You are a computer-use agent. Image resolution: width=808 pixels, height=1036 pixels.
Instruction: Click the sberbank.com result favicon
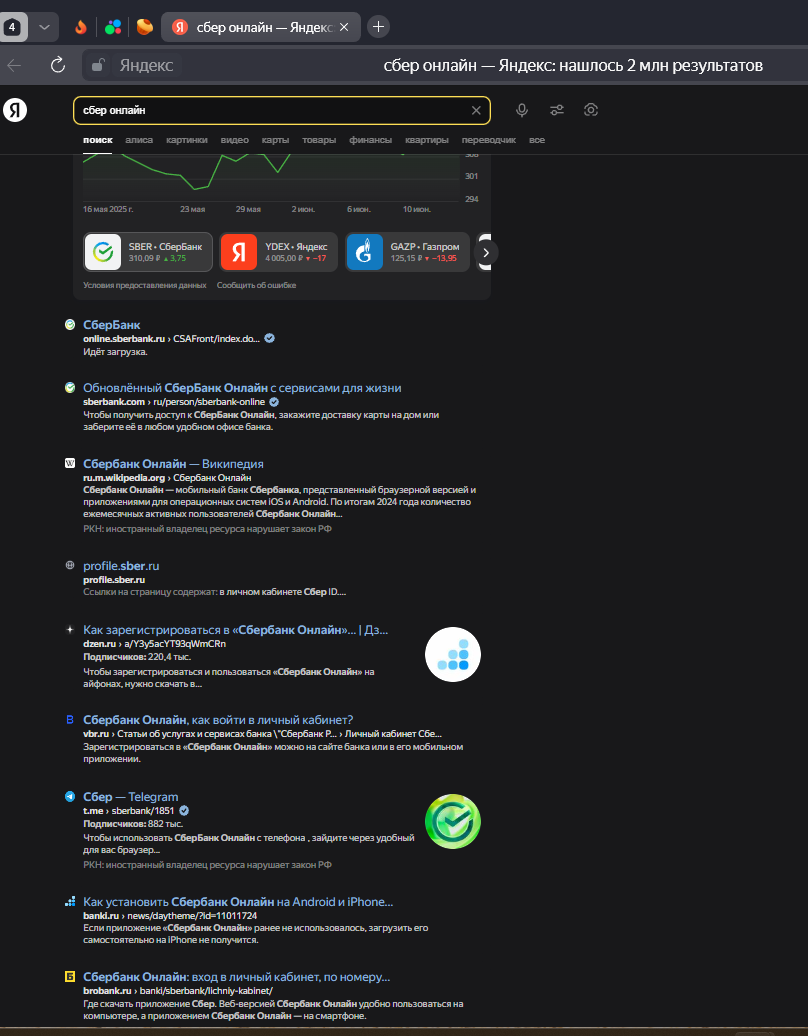click(70, 388)
